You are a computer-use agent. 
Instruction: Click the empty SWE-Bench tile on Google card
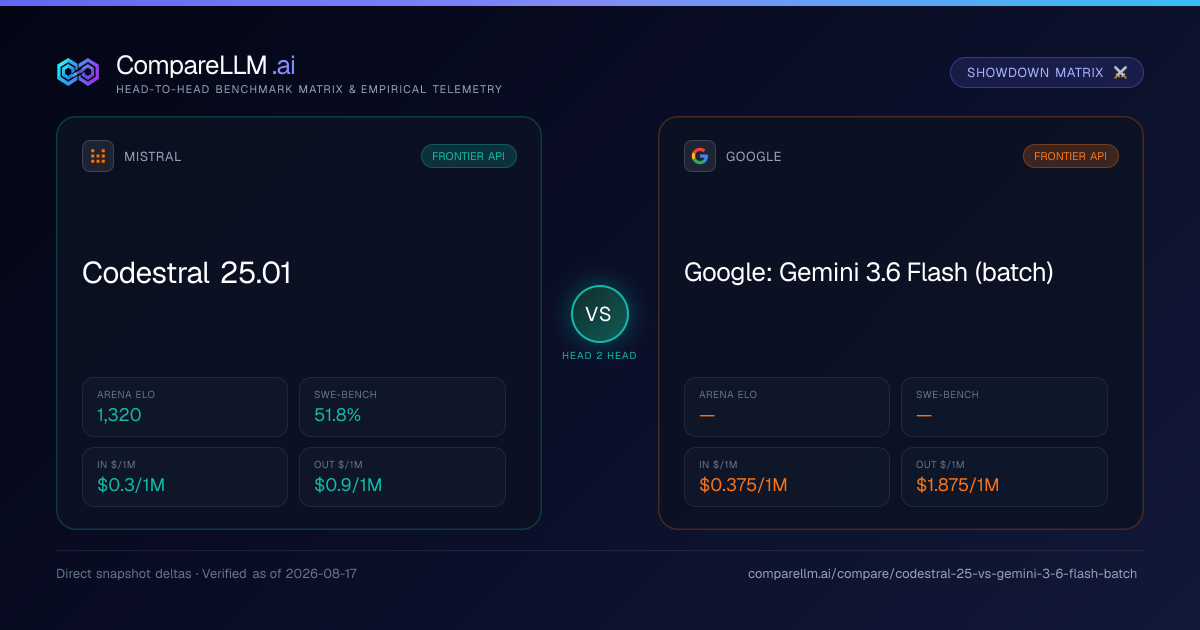coord(1004,407)
